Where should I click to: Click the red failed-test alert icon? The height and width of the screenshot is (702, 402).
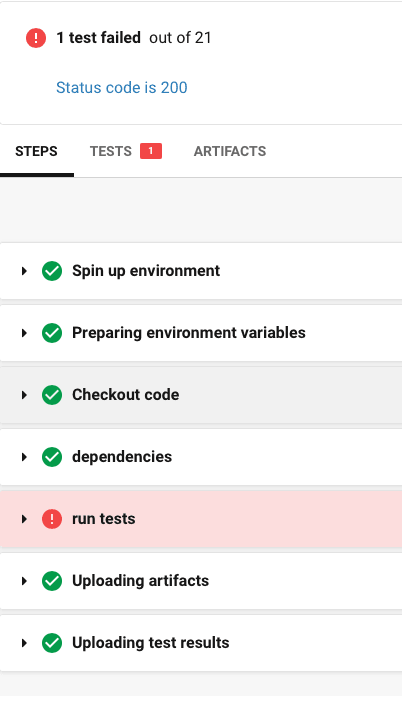[36, 38]
